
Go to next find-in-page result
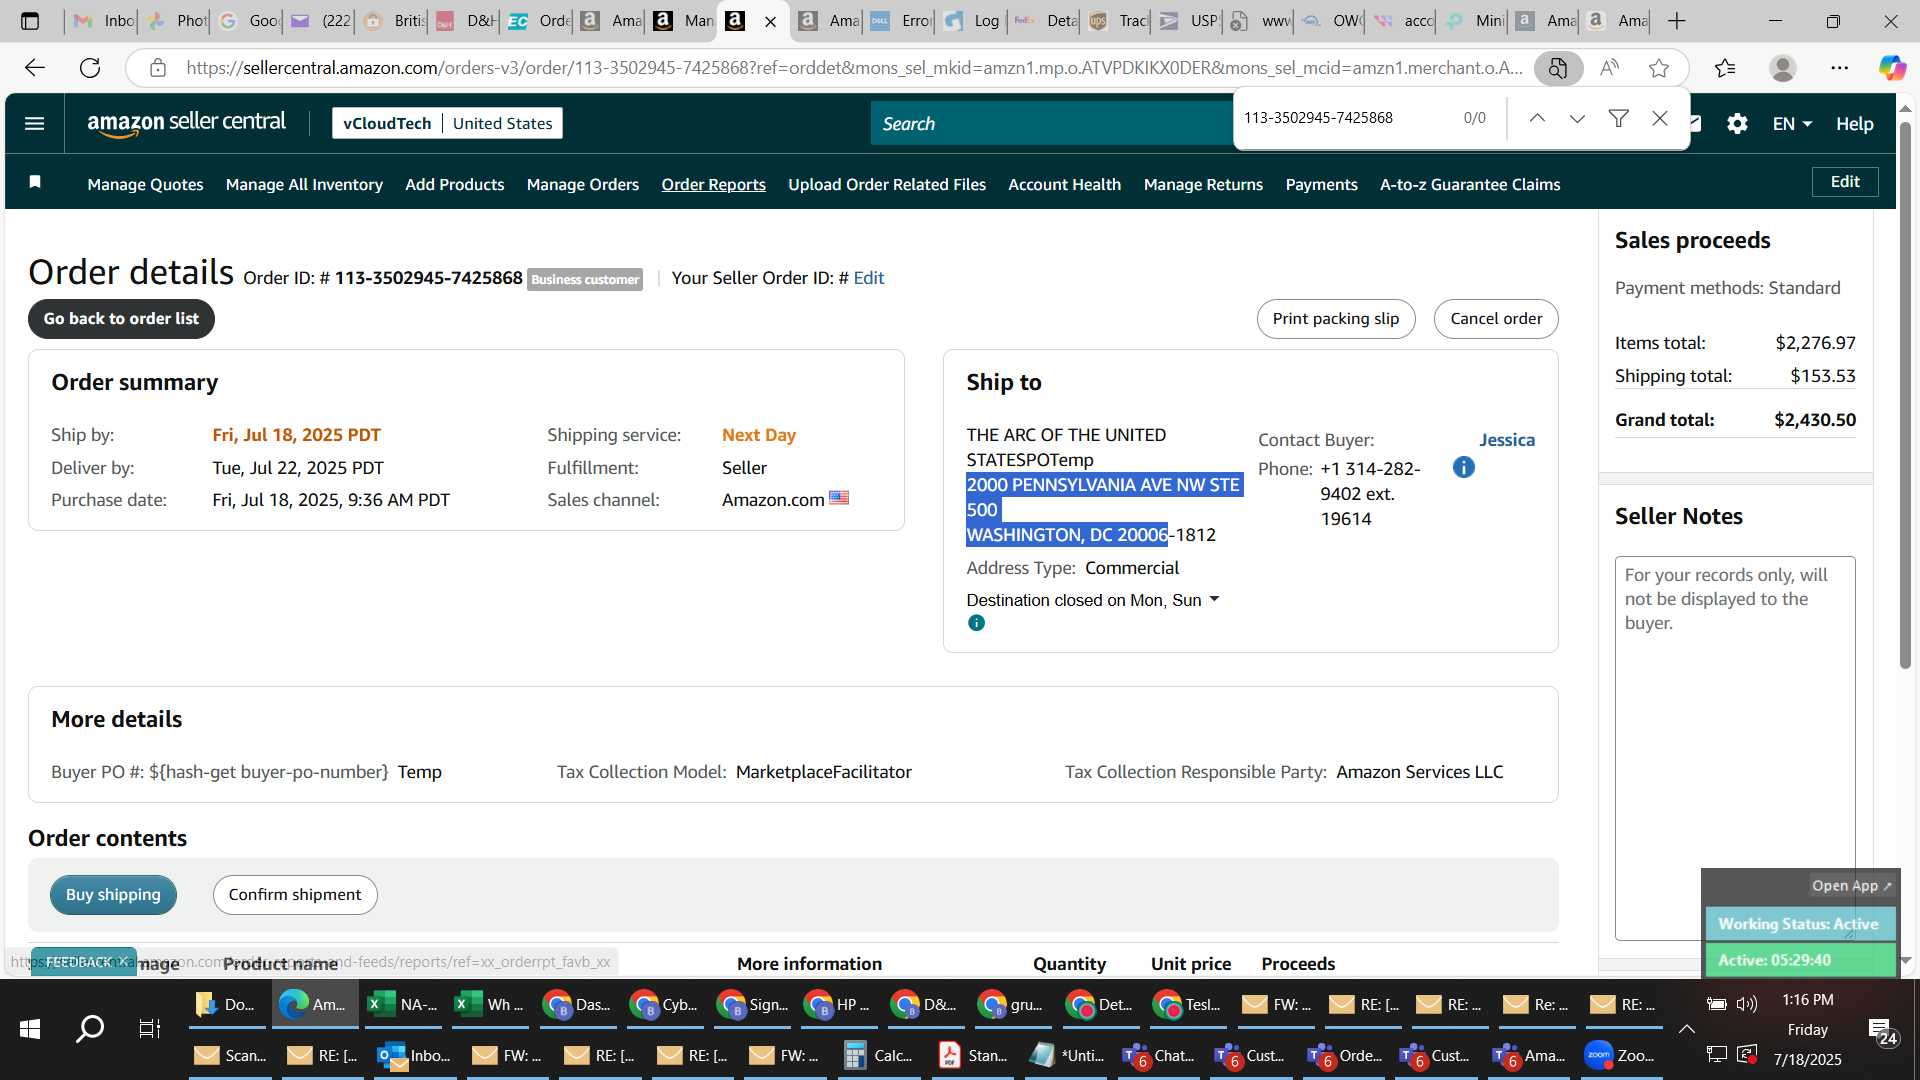pos(1577,118)
